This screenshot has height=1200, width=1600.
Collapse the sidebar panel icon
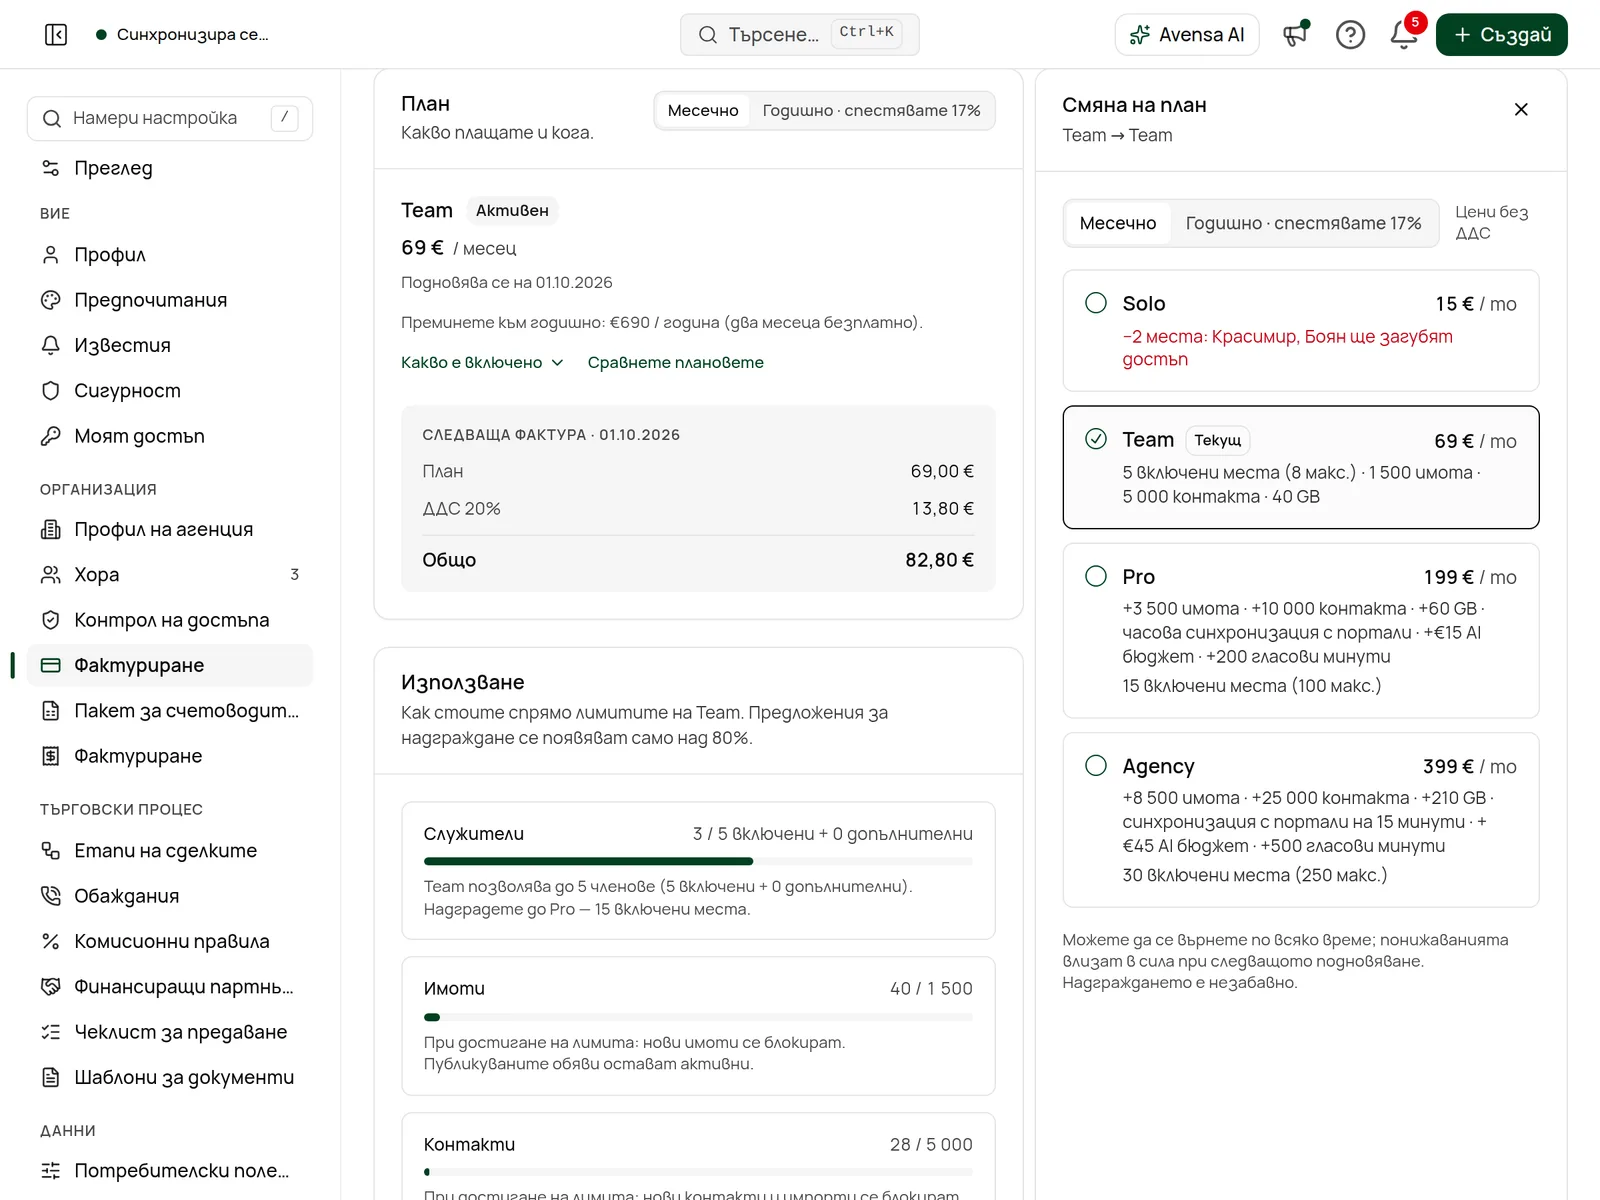pyautogui.click(x=56, y=35)
